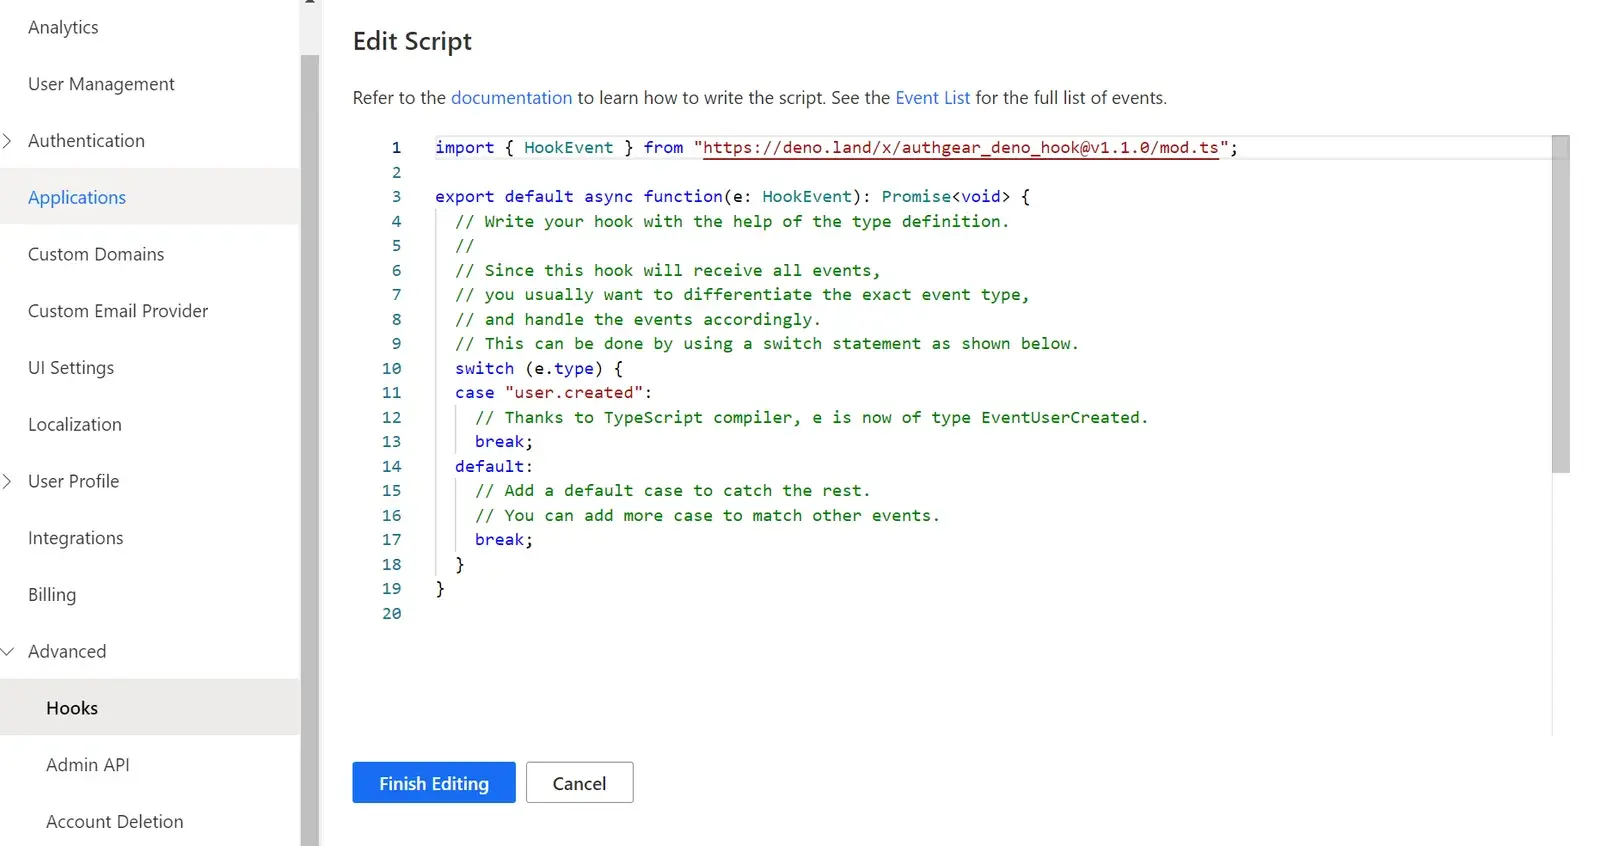This screenshot has height=846, width=1600.
Task: Open Localization settings
Action: click(x=75, y=424)
